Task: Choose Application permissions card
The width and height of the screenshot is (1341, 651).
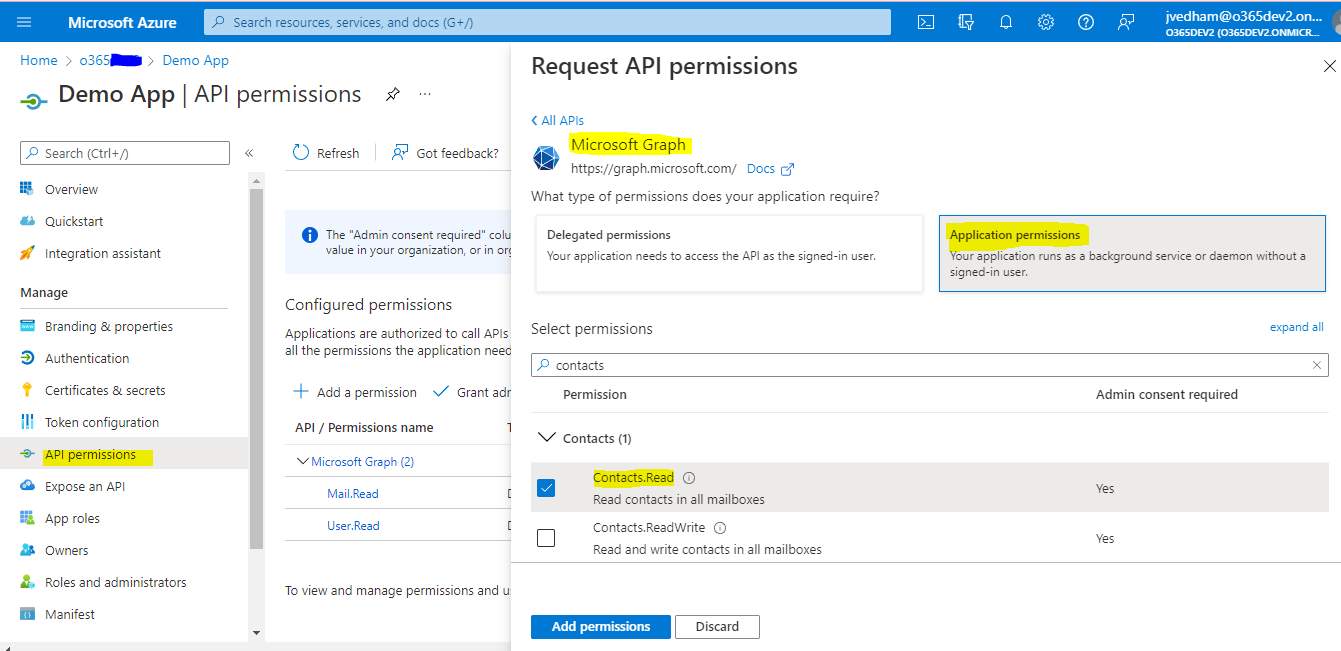Action: 1132,253
